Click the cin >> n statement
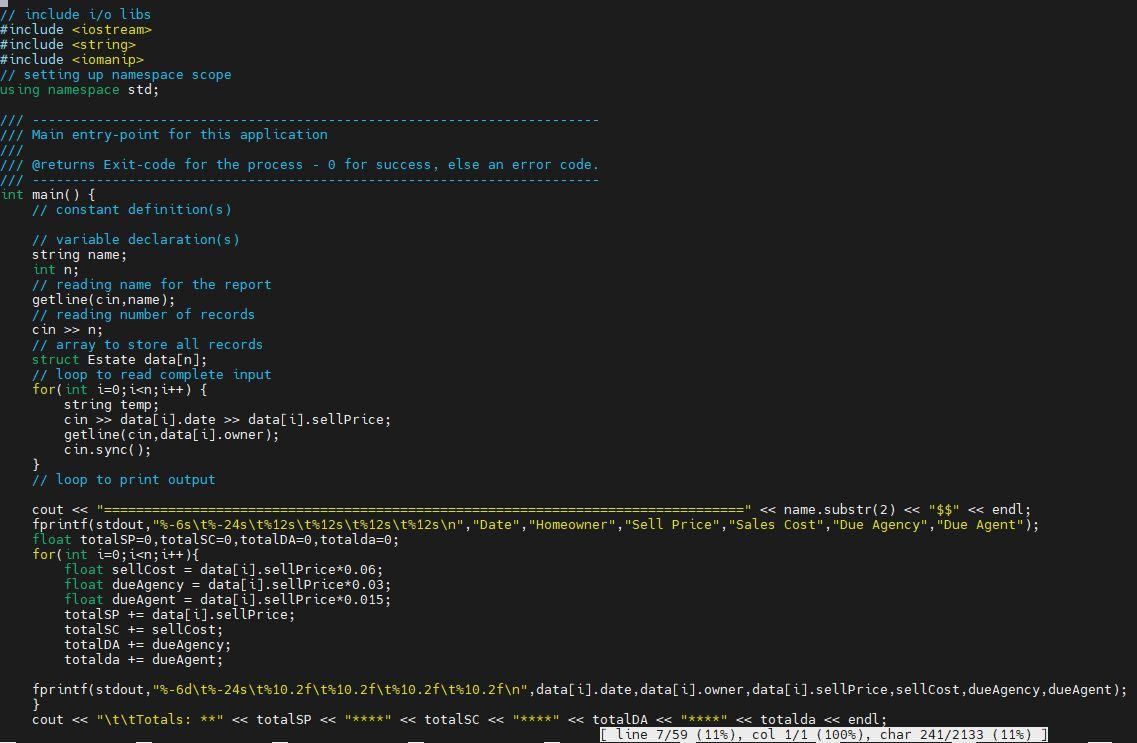The image size is (1137, 743). pos(62,329)
